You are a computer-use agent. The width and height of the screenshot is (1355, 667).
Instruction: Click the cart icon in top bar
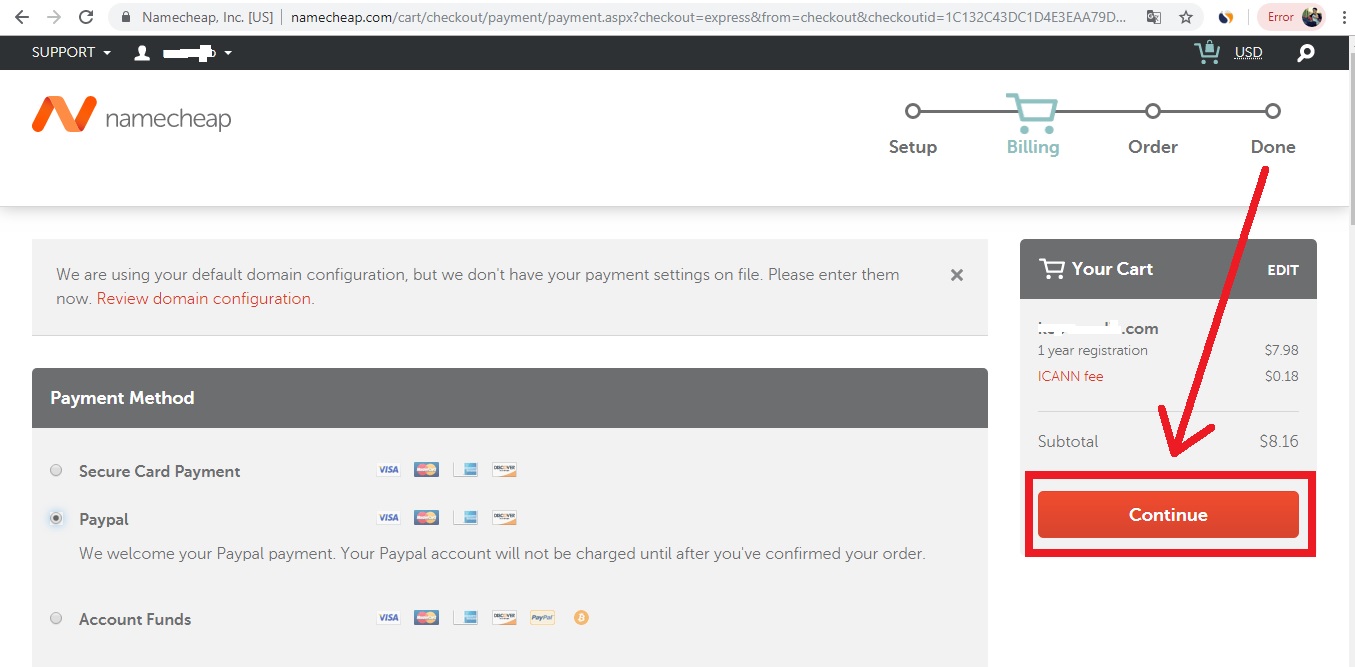point(1207,52)
